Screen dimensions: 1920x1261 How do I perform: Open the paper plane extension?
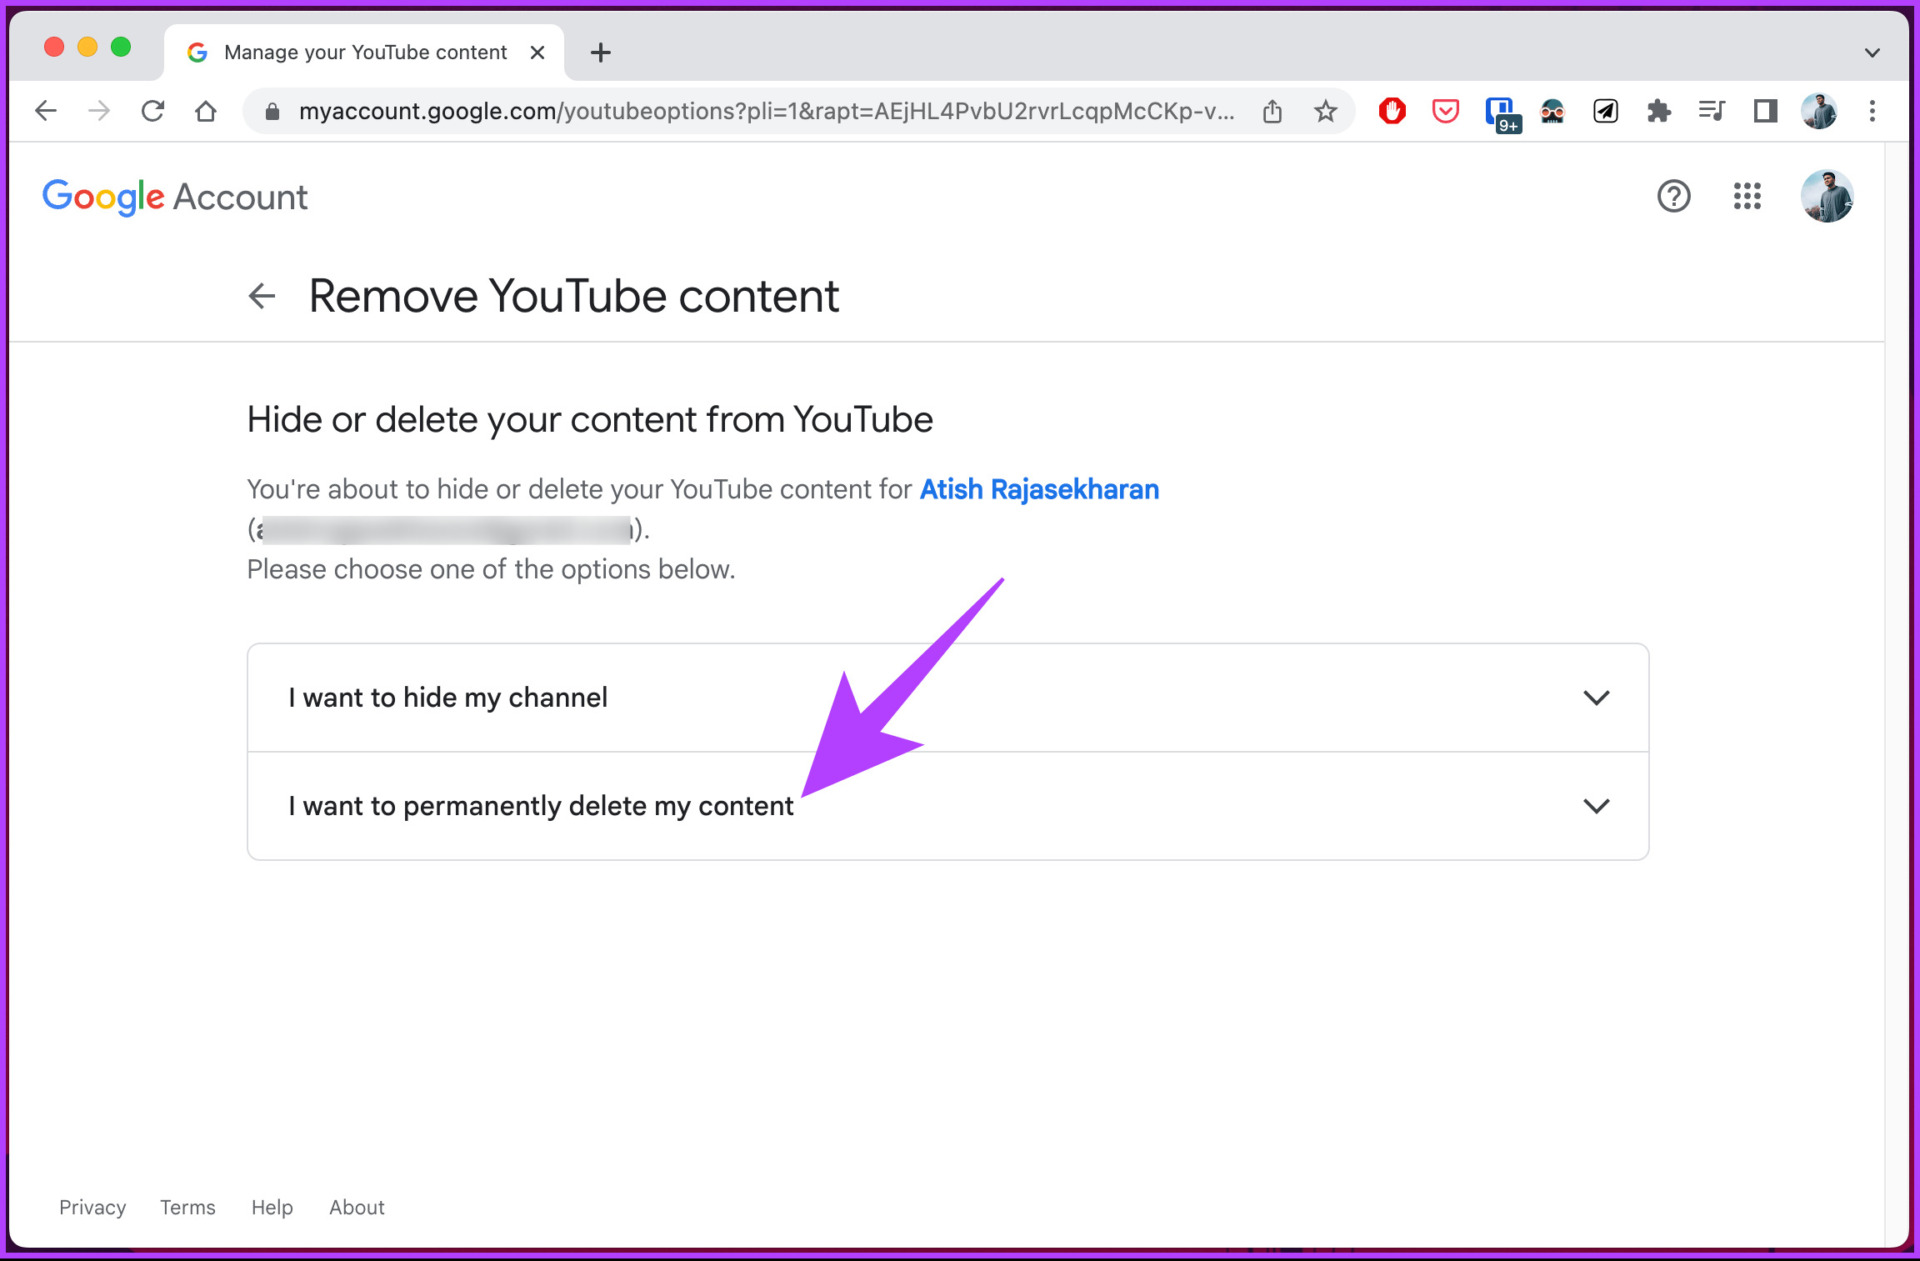click(x=1606, y=111)
